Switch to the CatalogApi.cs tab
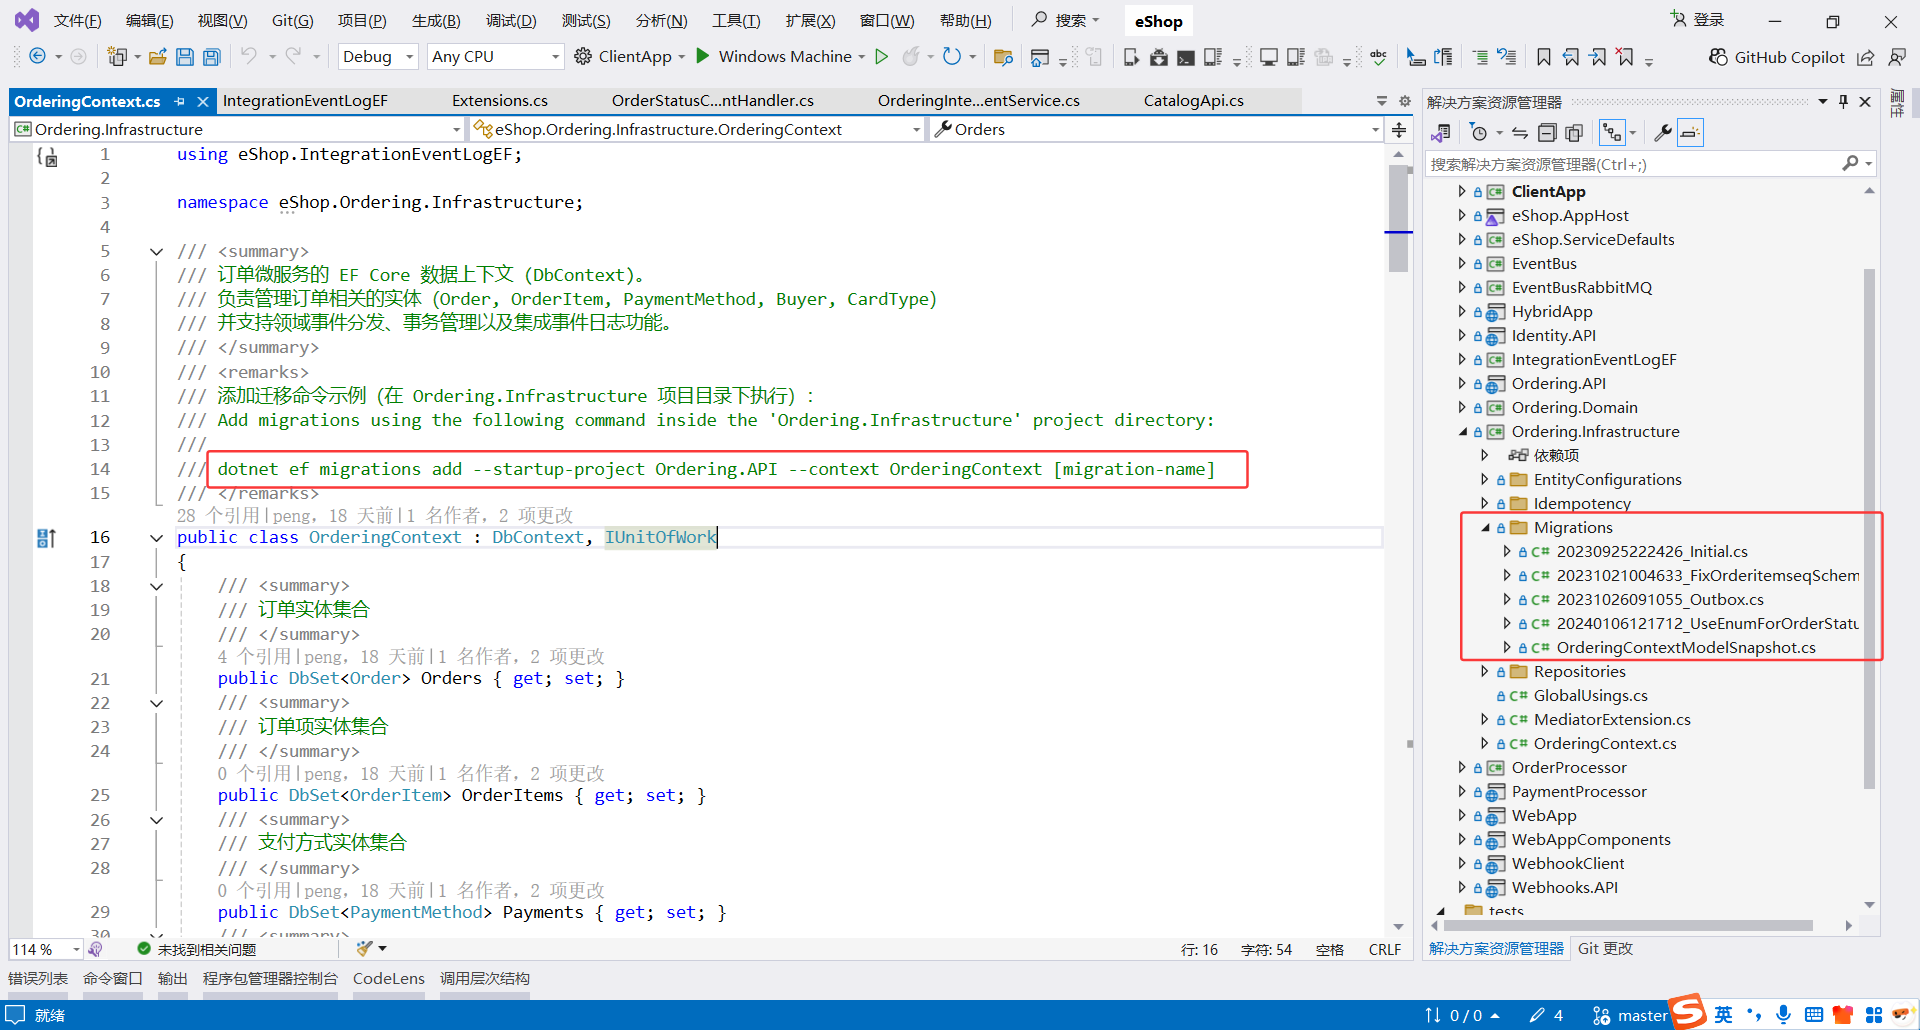 pyautogui.click(x=1194, y=101)
